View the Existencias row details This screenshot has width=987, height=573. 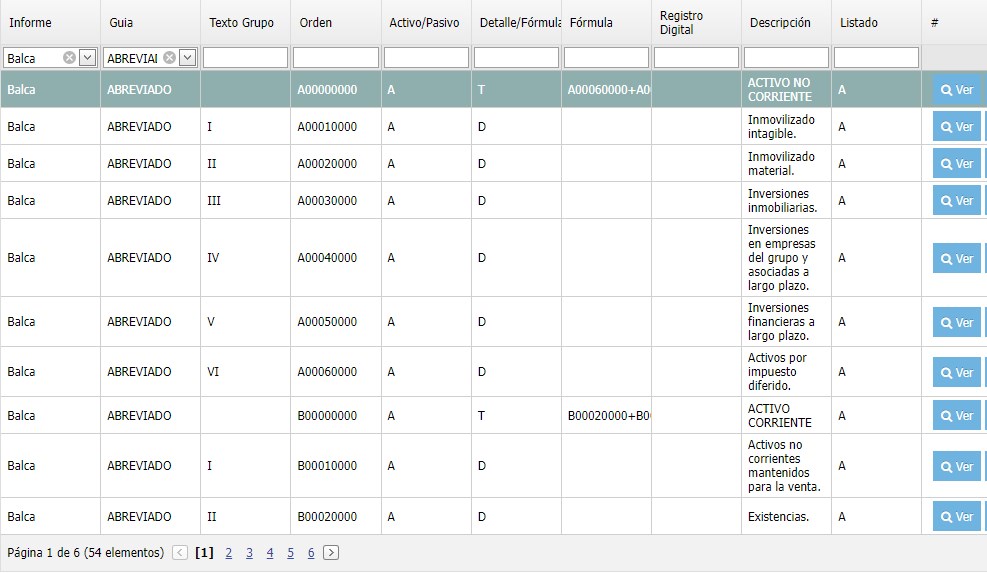click(x=956, y=517)
